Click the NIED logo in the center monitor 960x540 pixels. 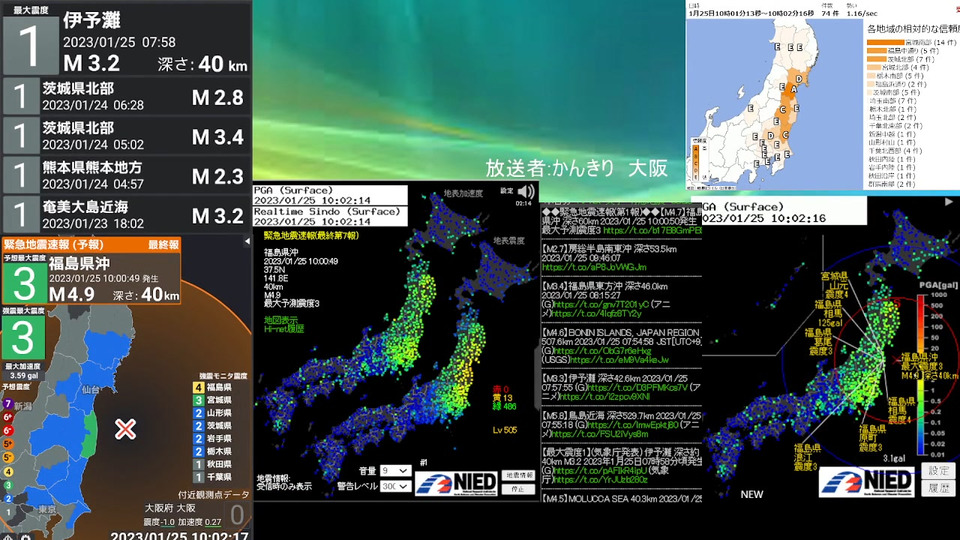coord(457,483)
